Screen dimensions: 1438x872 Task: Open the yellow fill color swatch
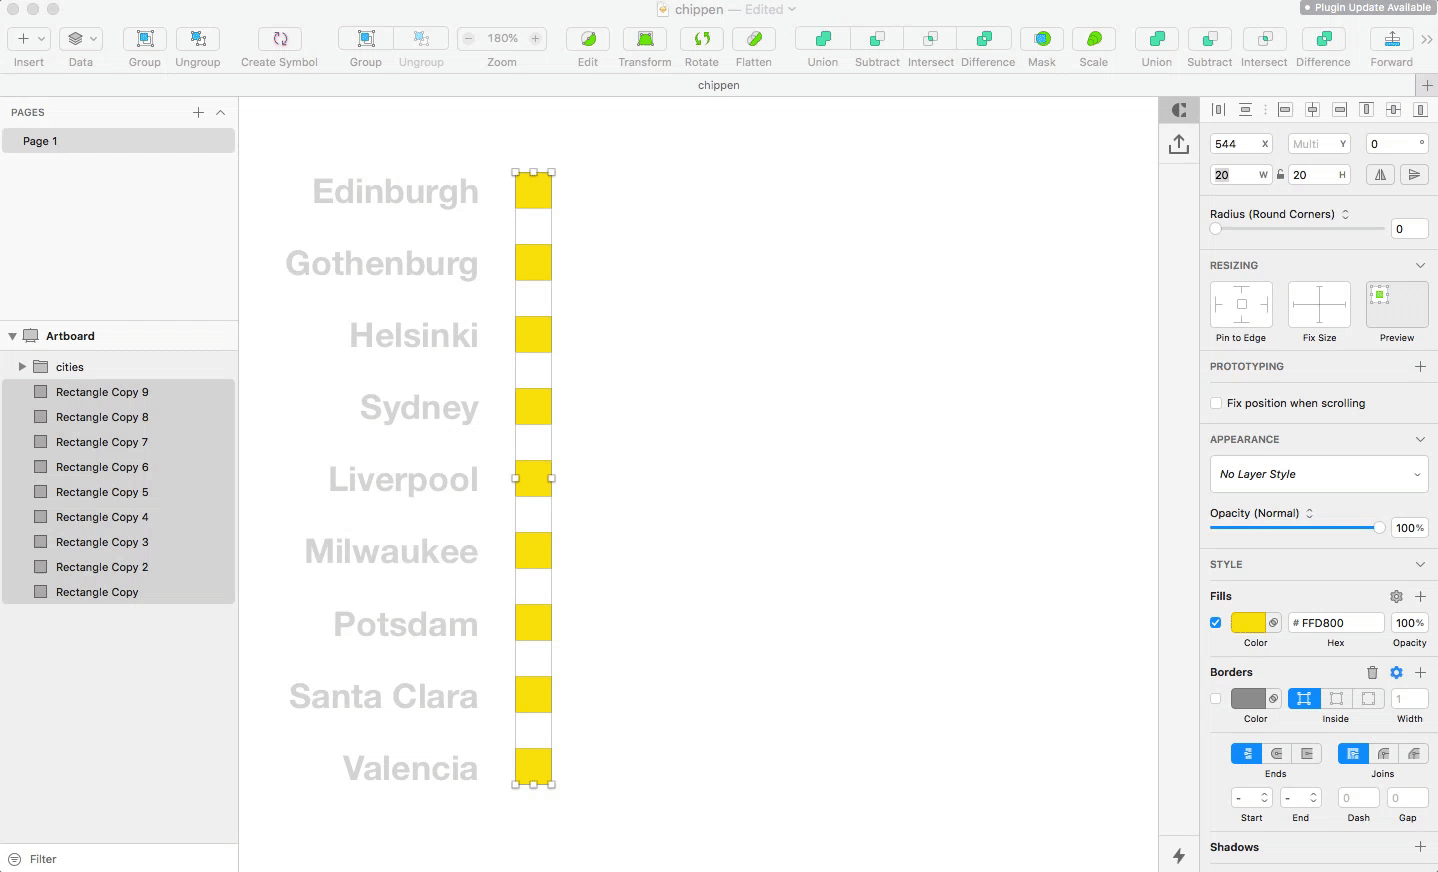[1248, 623]
